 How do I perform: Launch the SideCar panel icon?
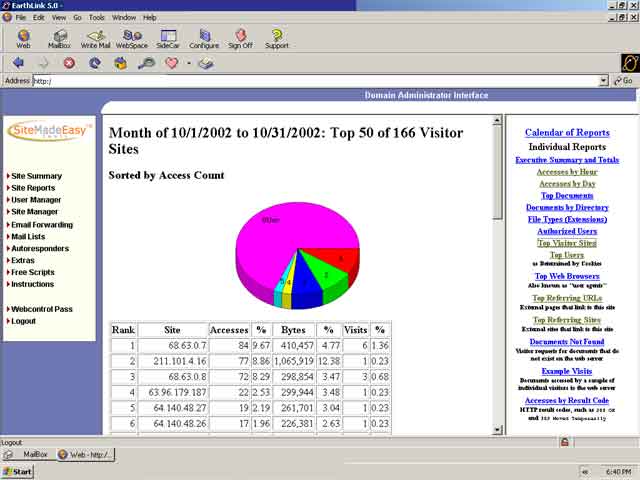(167, 39)
